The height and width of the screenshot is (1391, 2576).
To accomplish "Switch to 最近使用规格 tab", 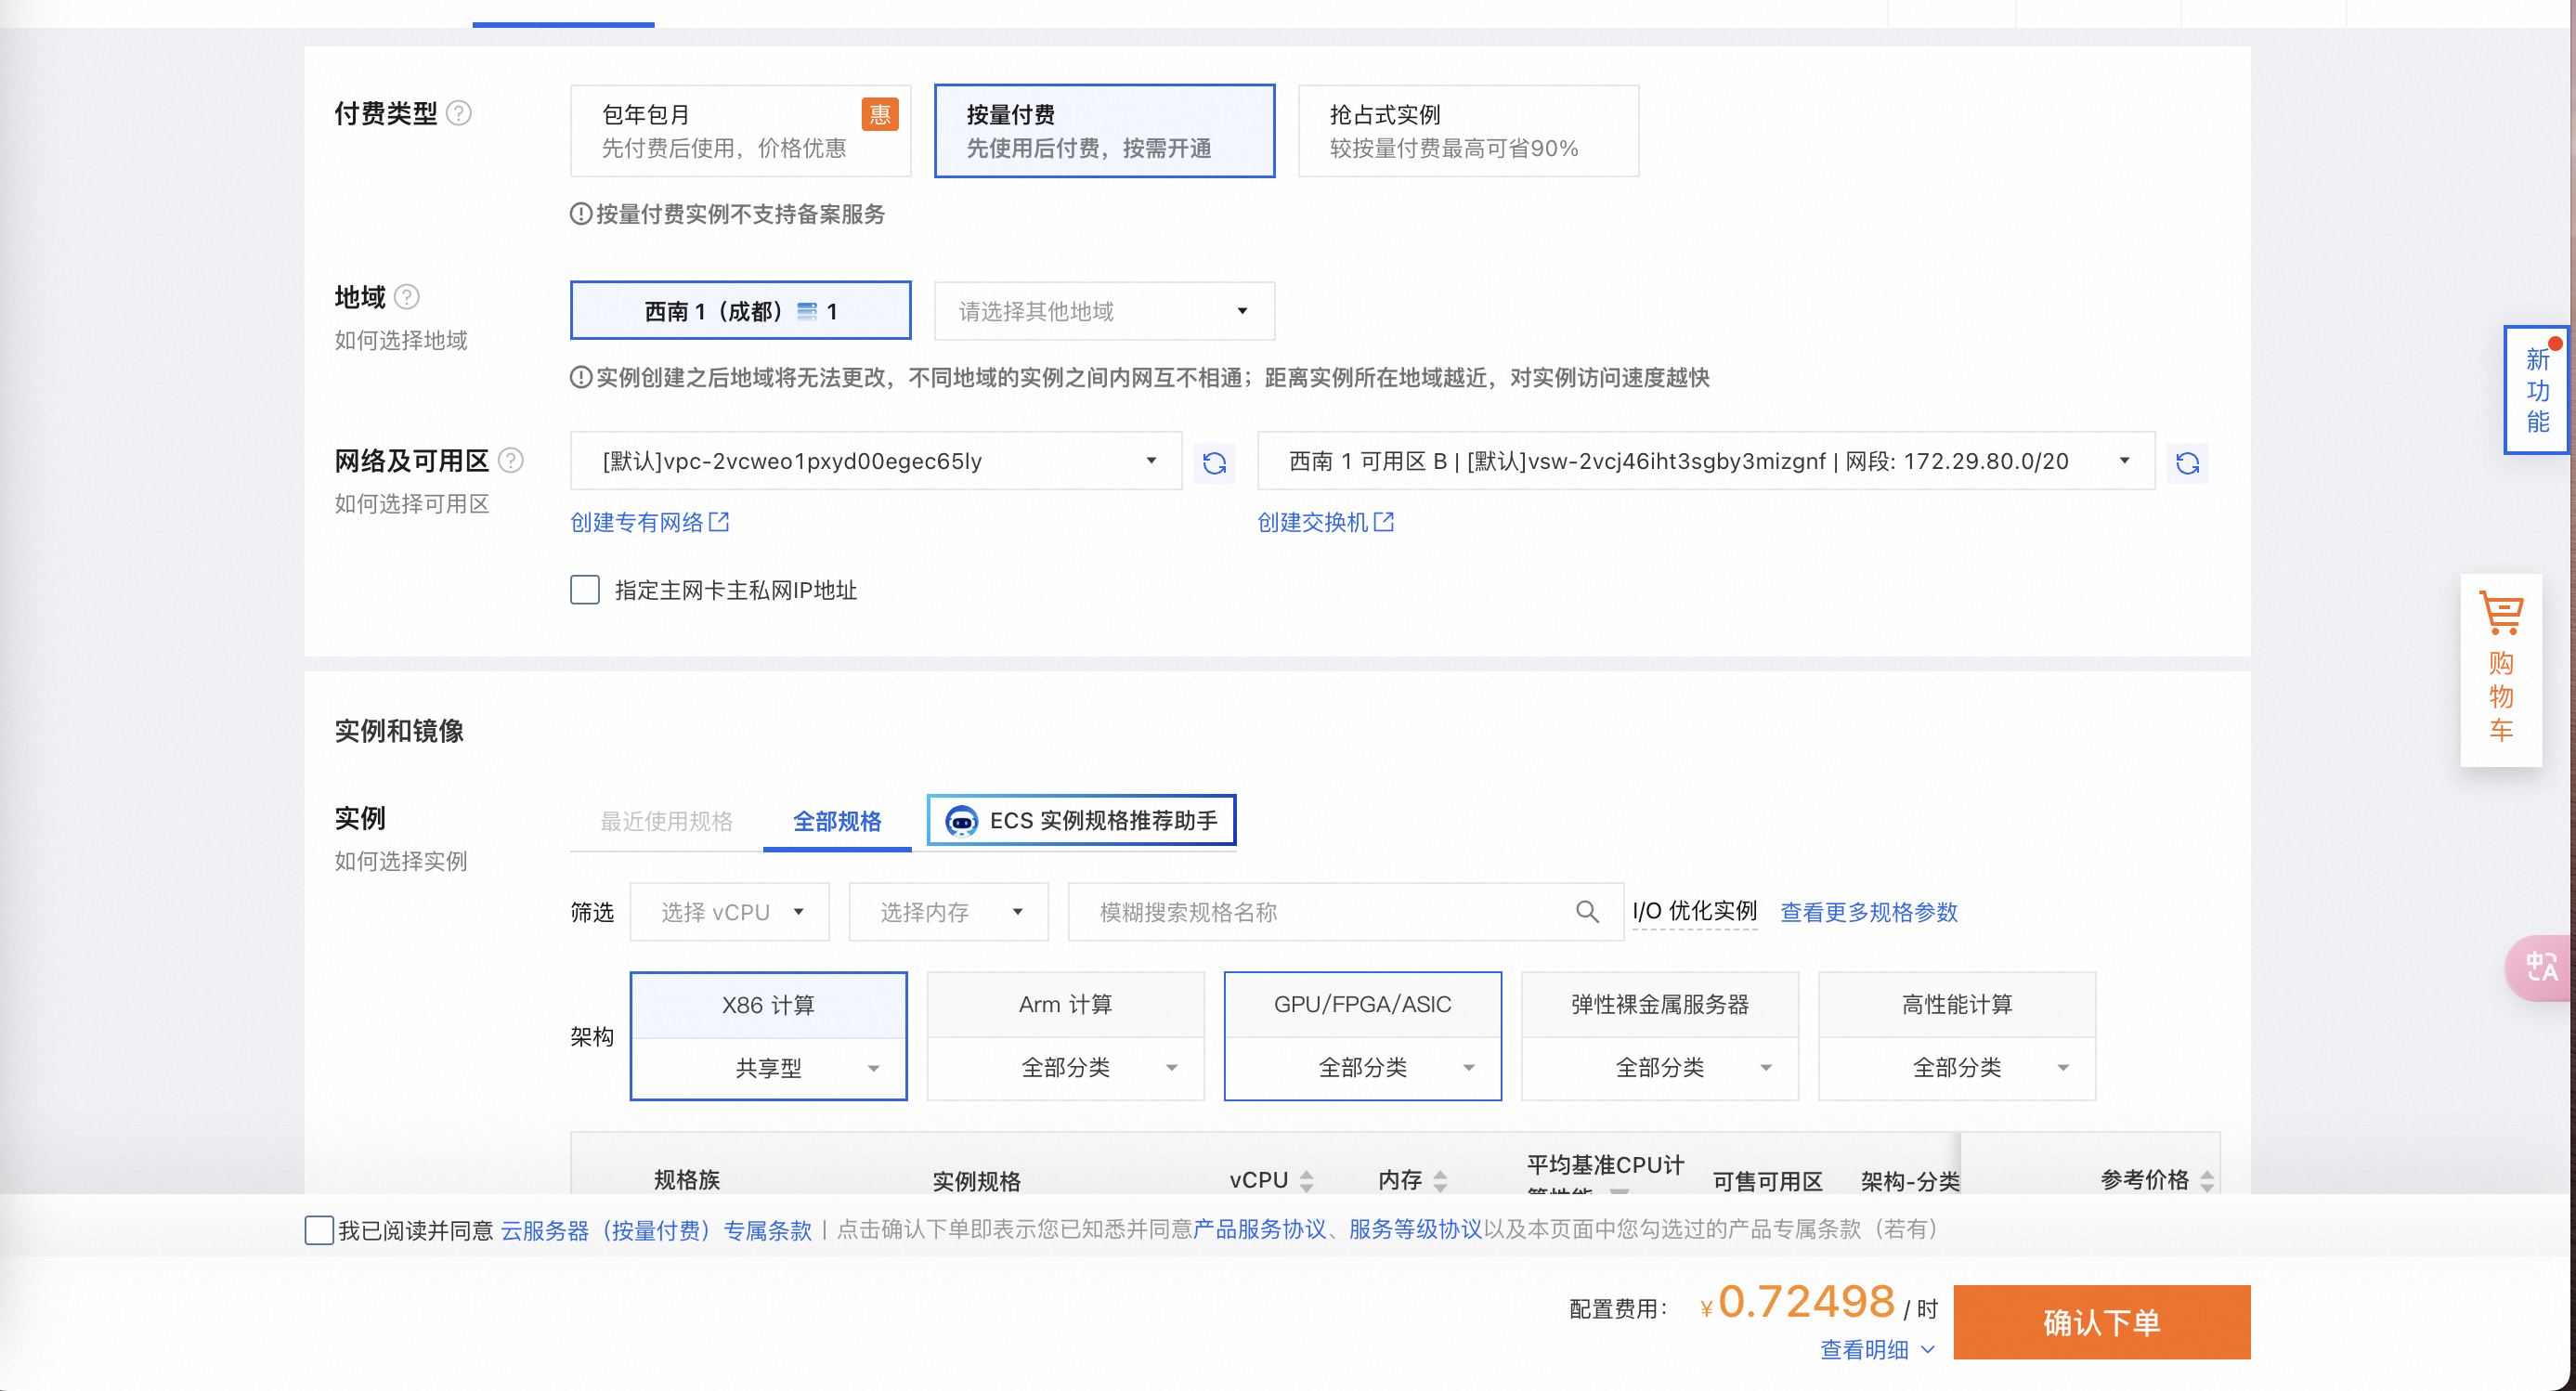I will 666,822.
